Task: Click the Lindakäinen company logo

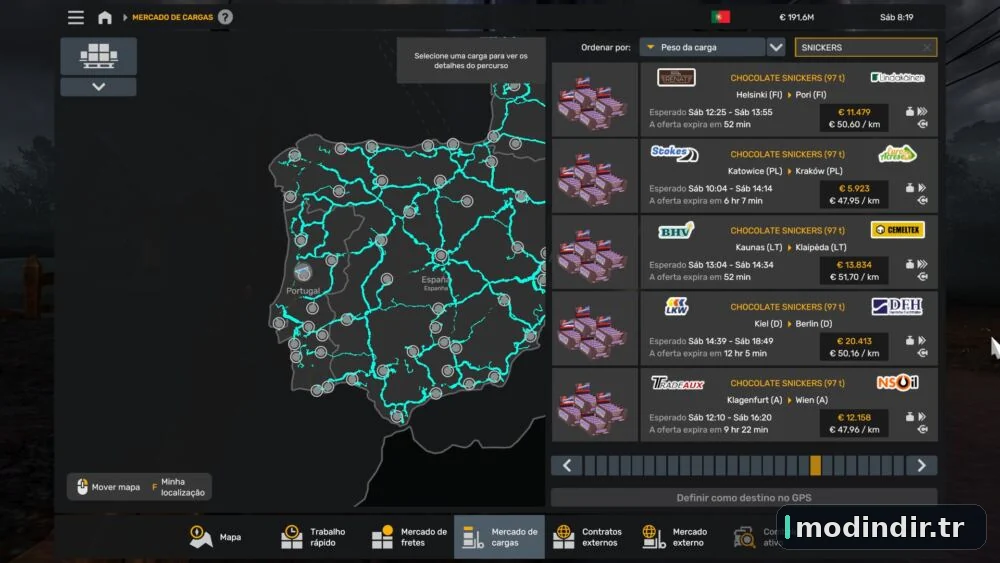Action: 897,77
